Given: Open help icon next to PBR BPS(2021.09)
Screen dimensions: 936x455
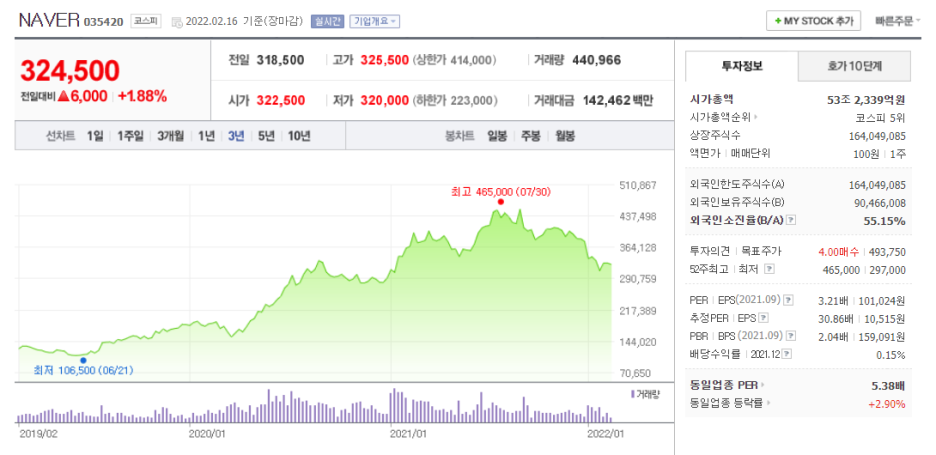Looking at the screenshot, I should (x=792, y=336).
